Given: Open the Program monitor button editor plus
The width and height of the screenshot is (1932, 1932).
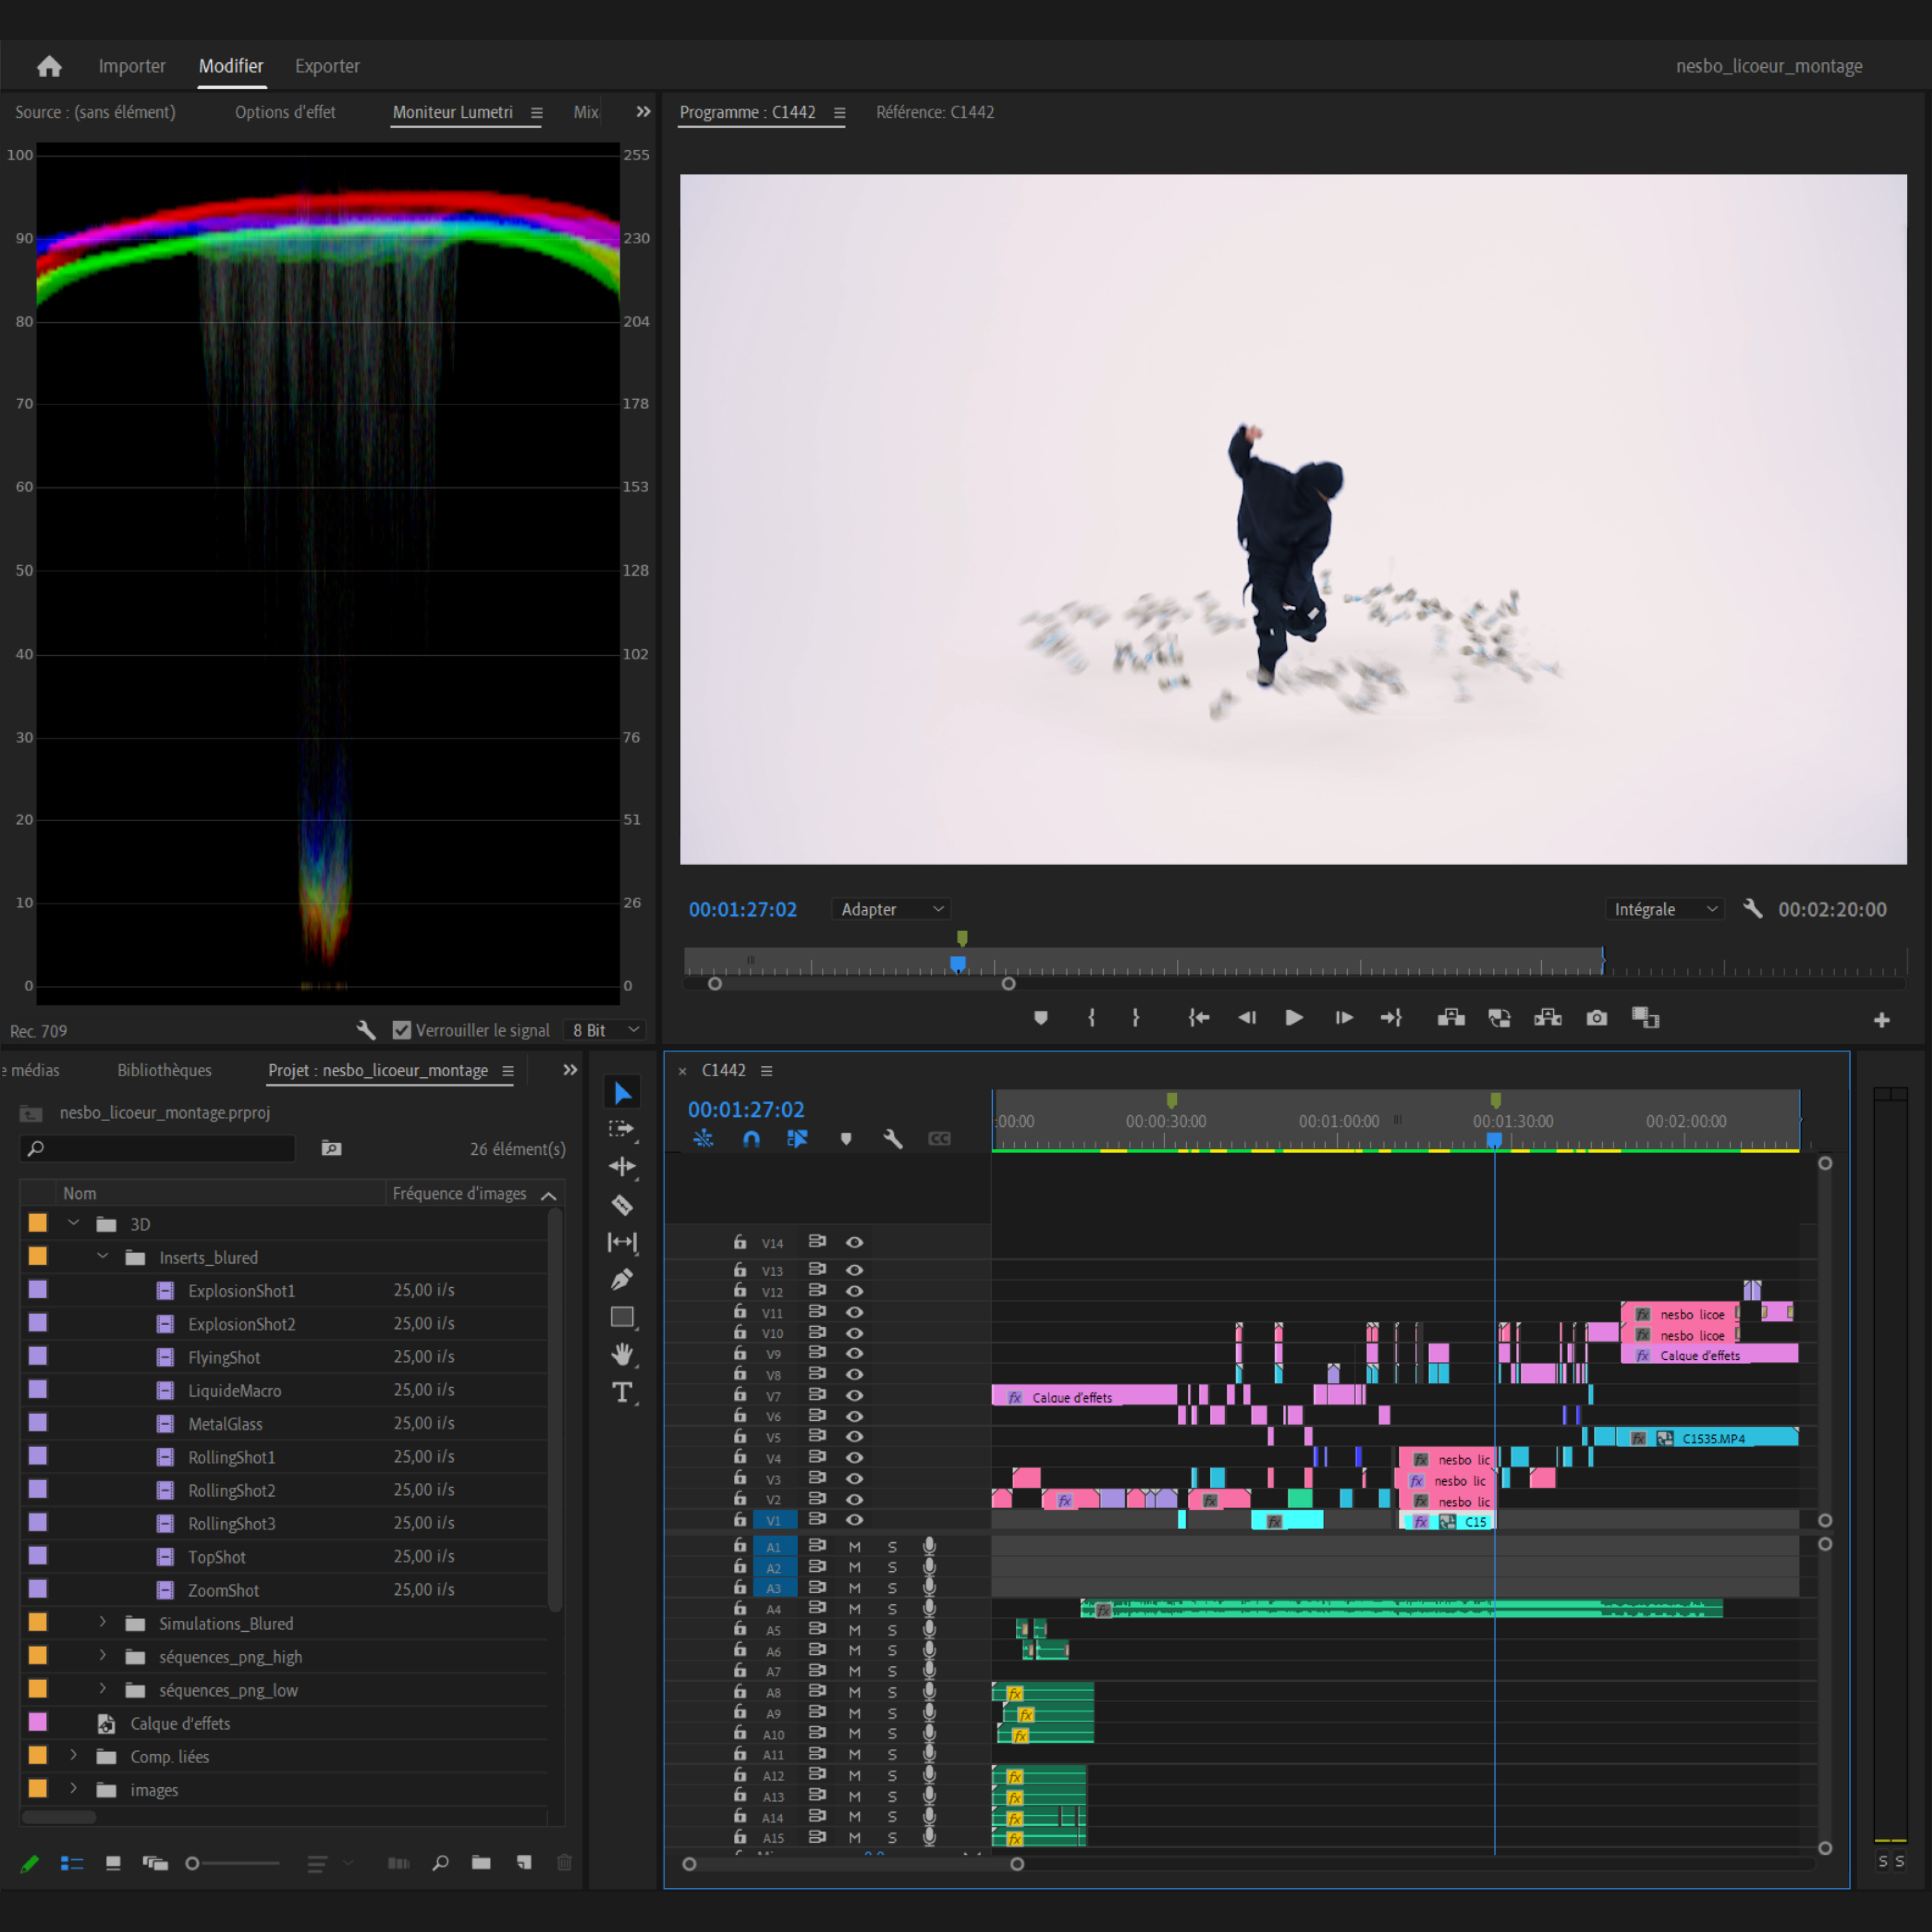Looking at the screenshot, I should [1882, 1020].
